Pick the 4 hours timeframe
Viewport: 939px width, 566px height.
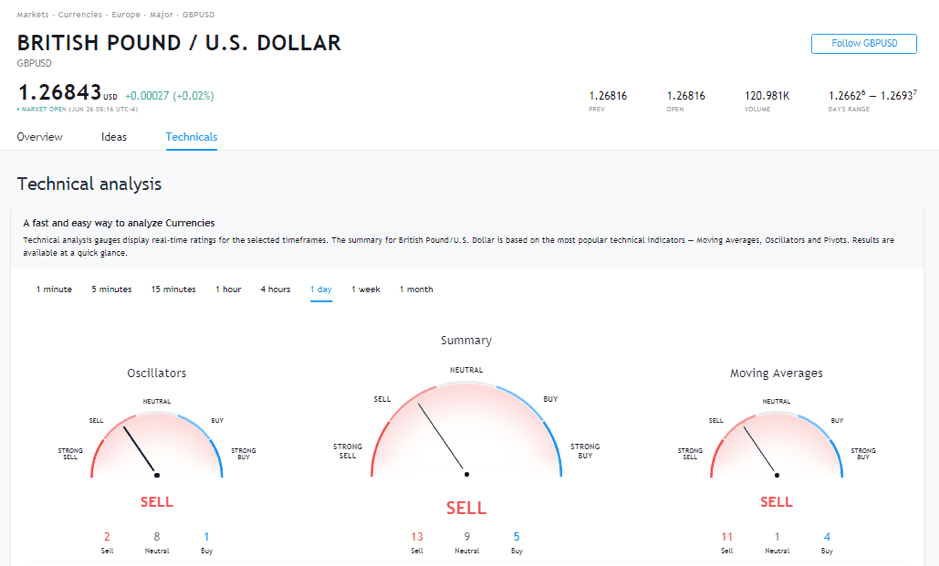tap(275, 290)
